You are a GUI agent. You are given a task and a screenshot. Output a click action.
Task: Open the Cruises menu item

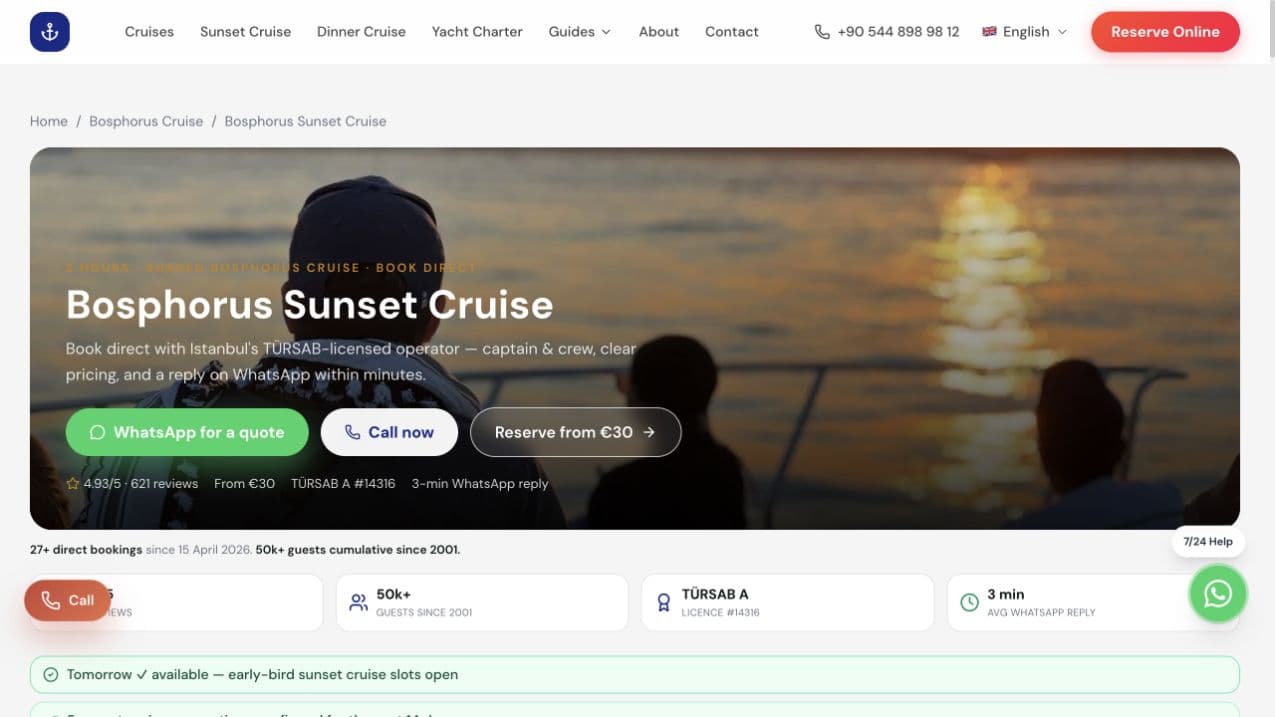[x=149, y=32]
